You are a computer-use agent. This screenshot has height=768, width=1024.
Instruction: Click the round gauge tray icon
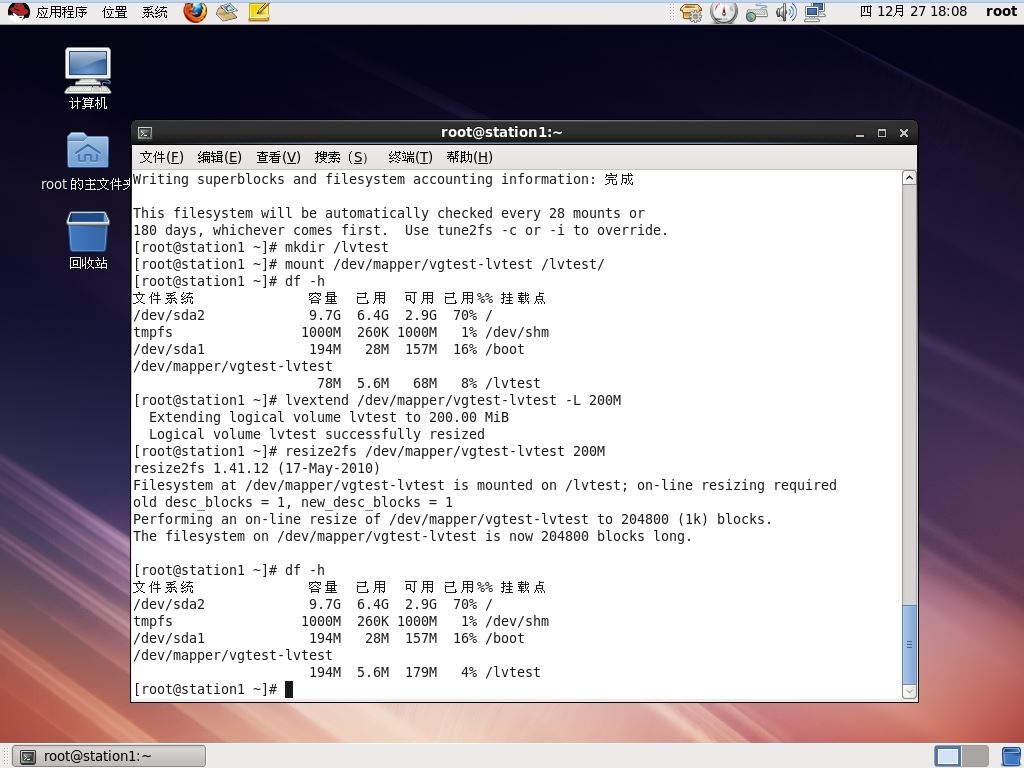coord(724,12)
